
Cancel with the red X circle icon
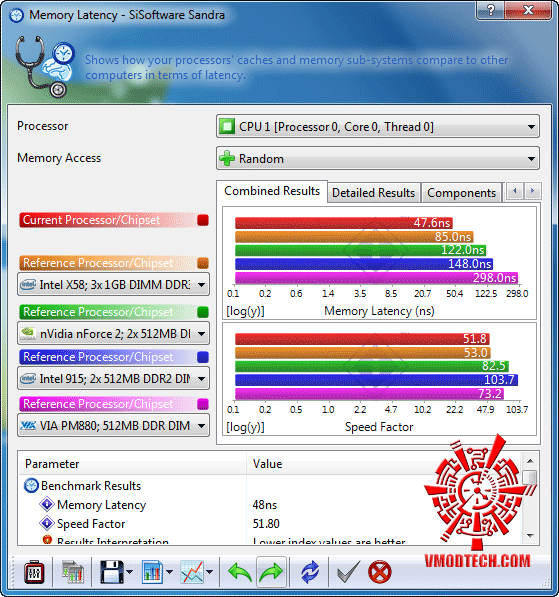coord(380,572)
